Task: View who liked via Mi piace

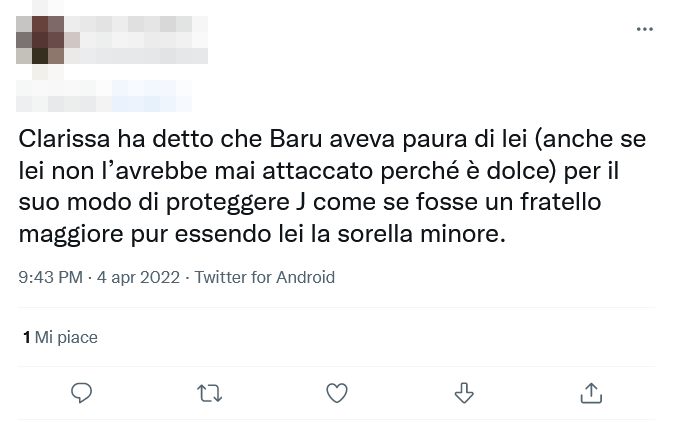Action: click(x=66, y=338)
